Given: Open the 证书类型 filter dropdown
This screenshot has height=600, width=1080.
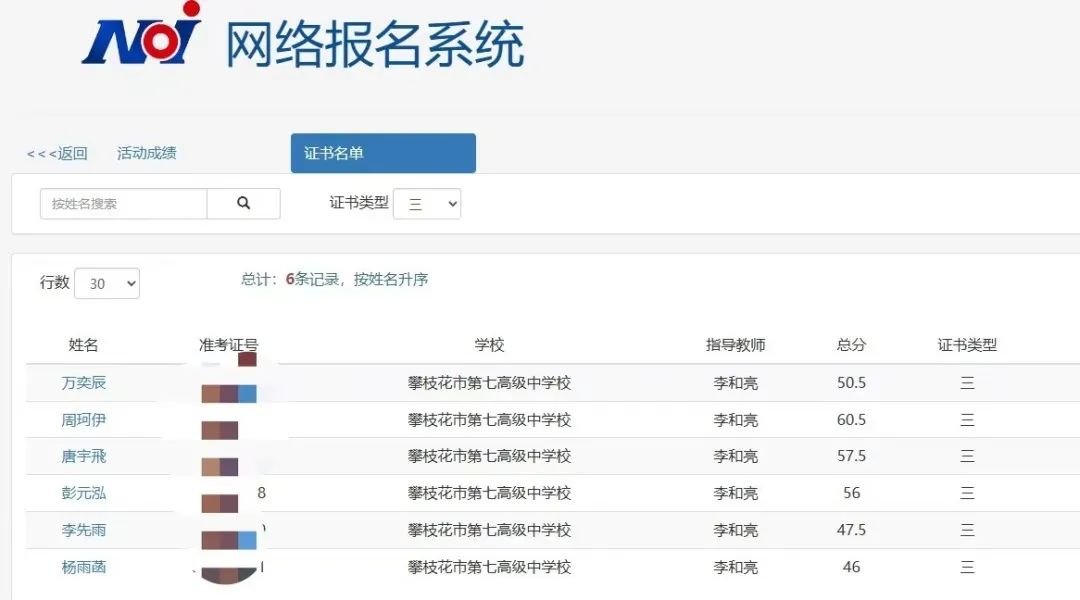Looking at the screenshot, I should pos(427,204).
